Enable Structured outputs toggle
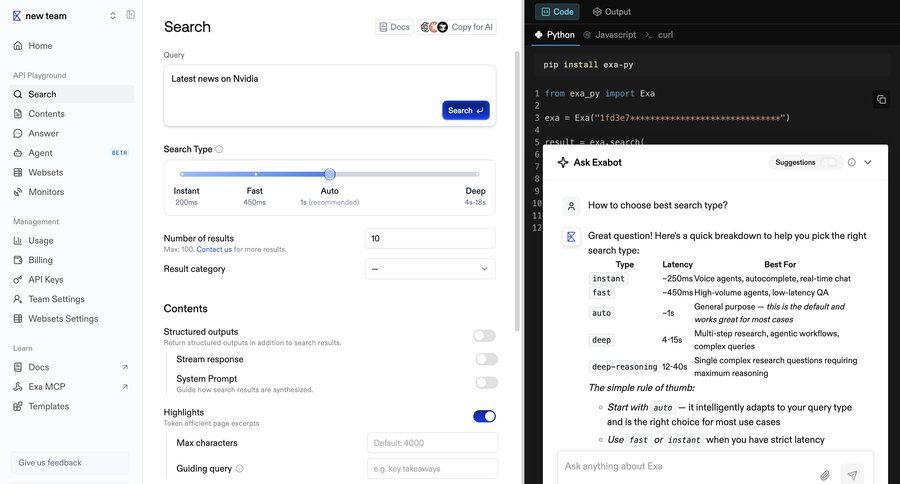Screen dimensions: 900x484 pyautogui.click(x=484, y=336)
